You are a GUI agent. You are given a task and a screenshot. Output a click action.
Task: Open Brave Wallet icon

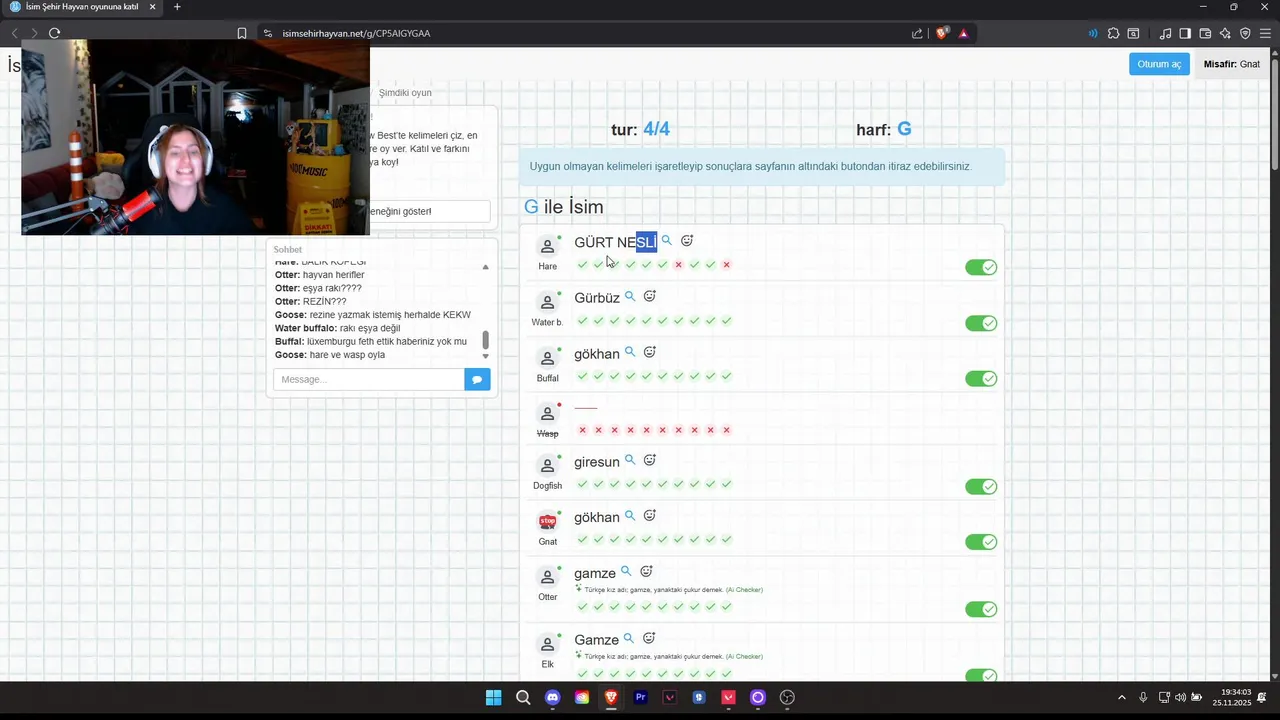point(1205,33)
